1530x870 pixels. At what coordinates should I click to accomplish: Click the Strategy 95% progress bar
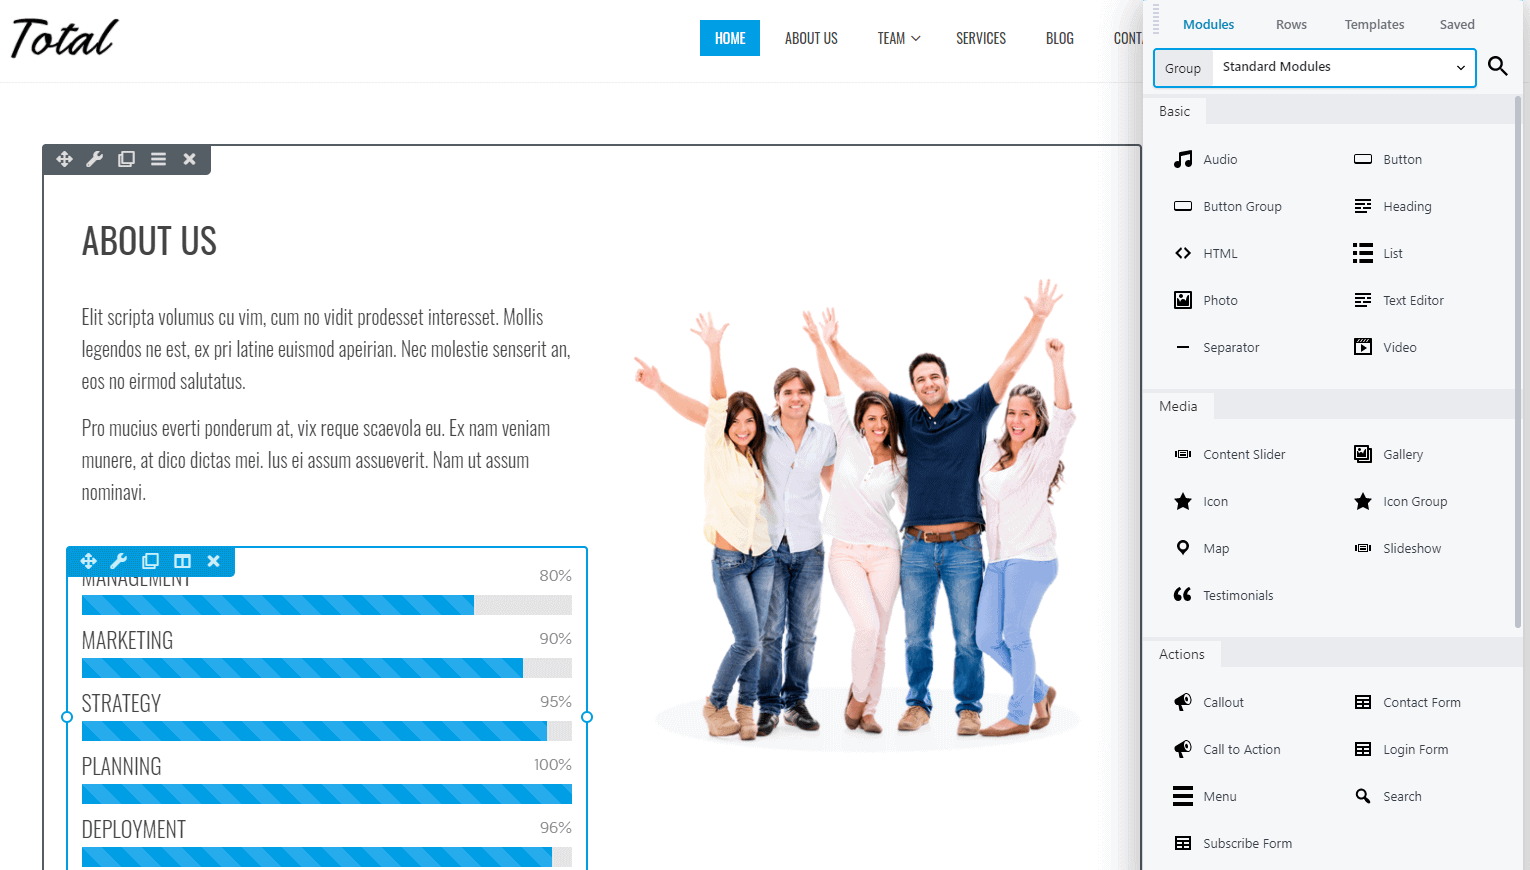(x=327, y=731)
